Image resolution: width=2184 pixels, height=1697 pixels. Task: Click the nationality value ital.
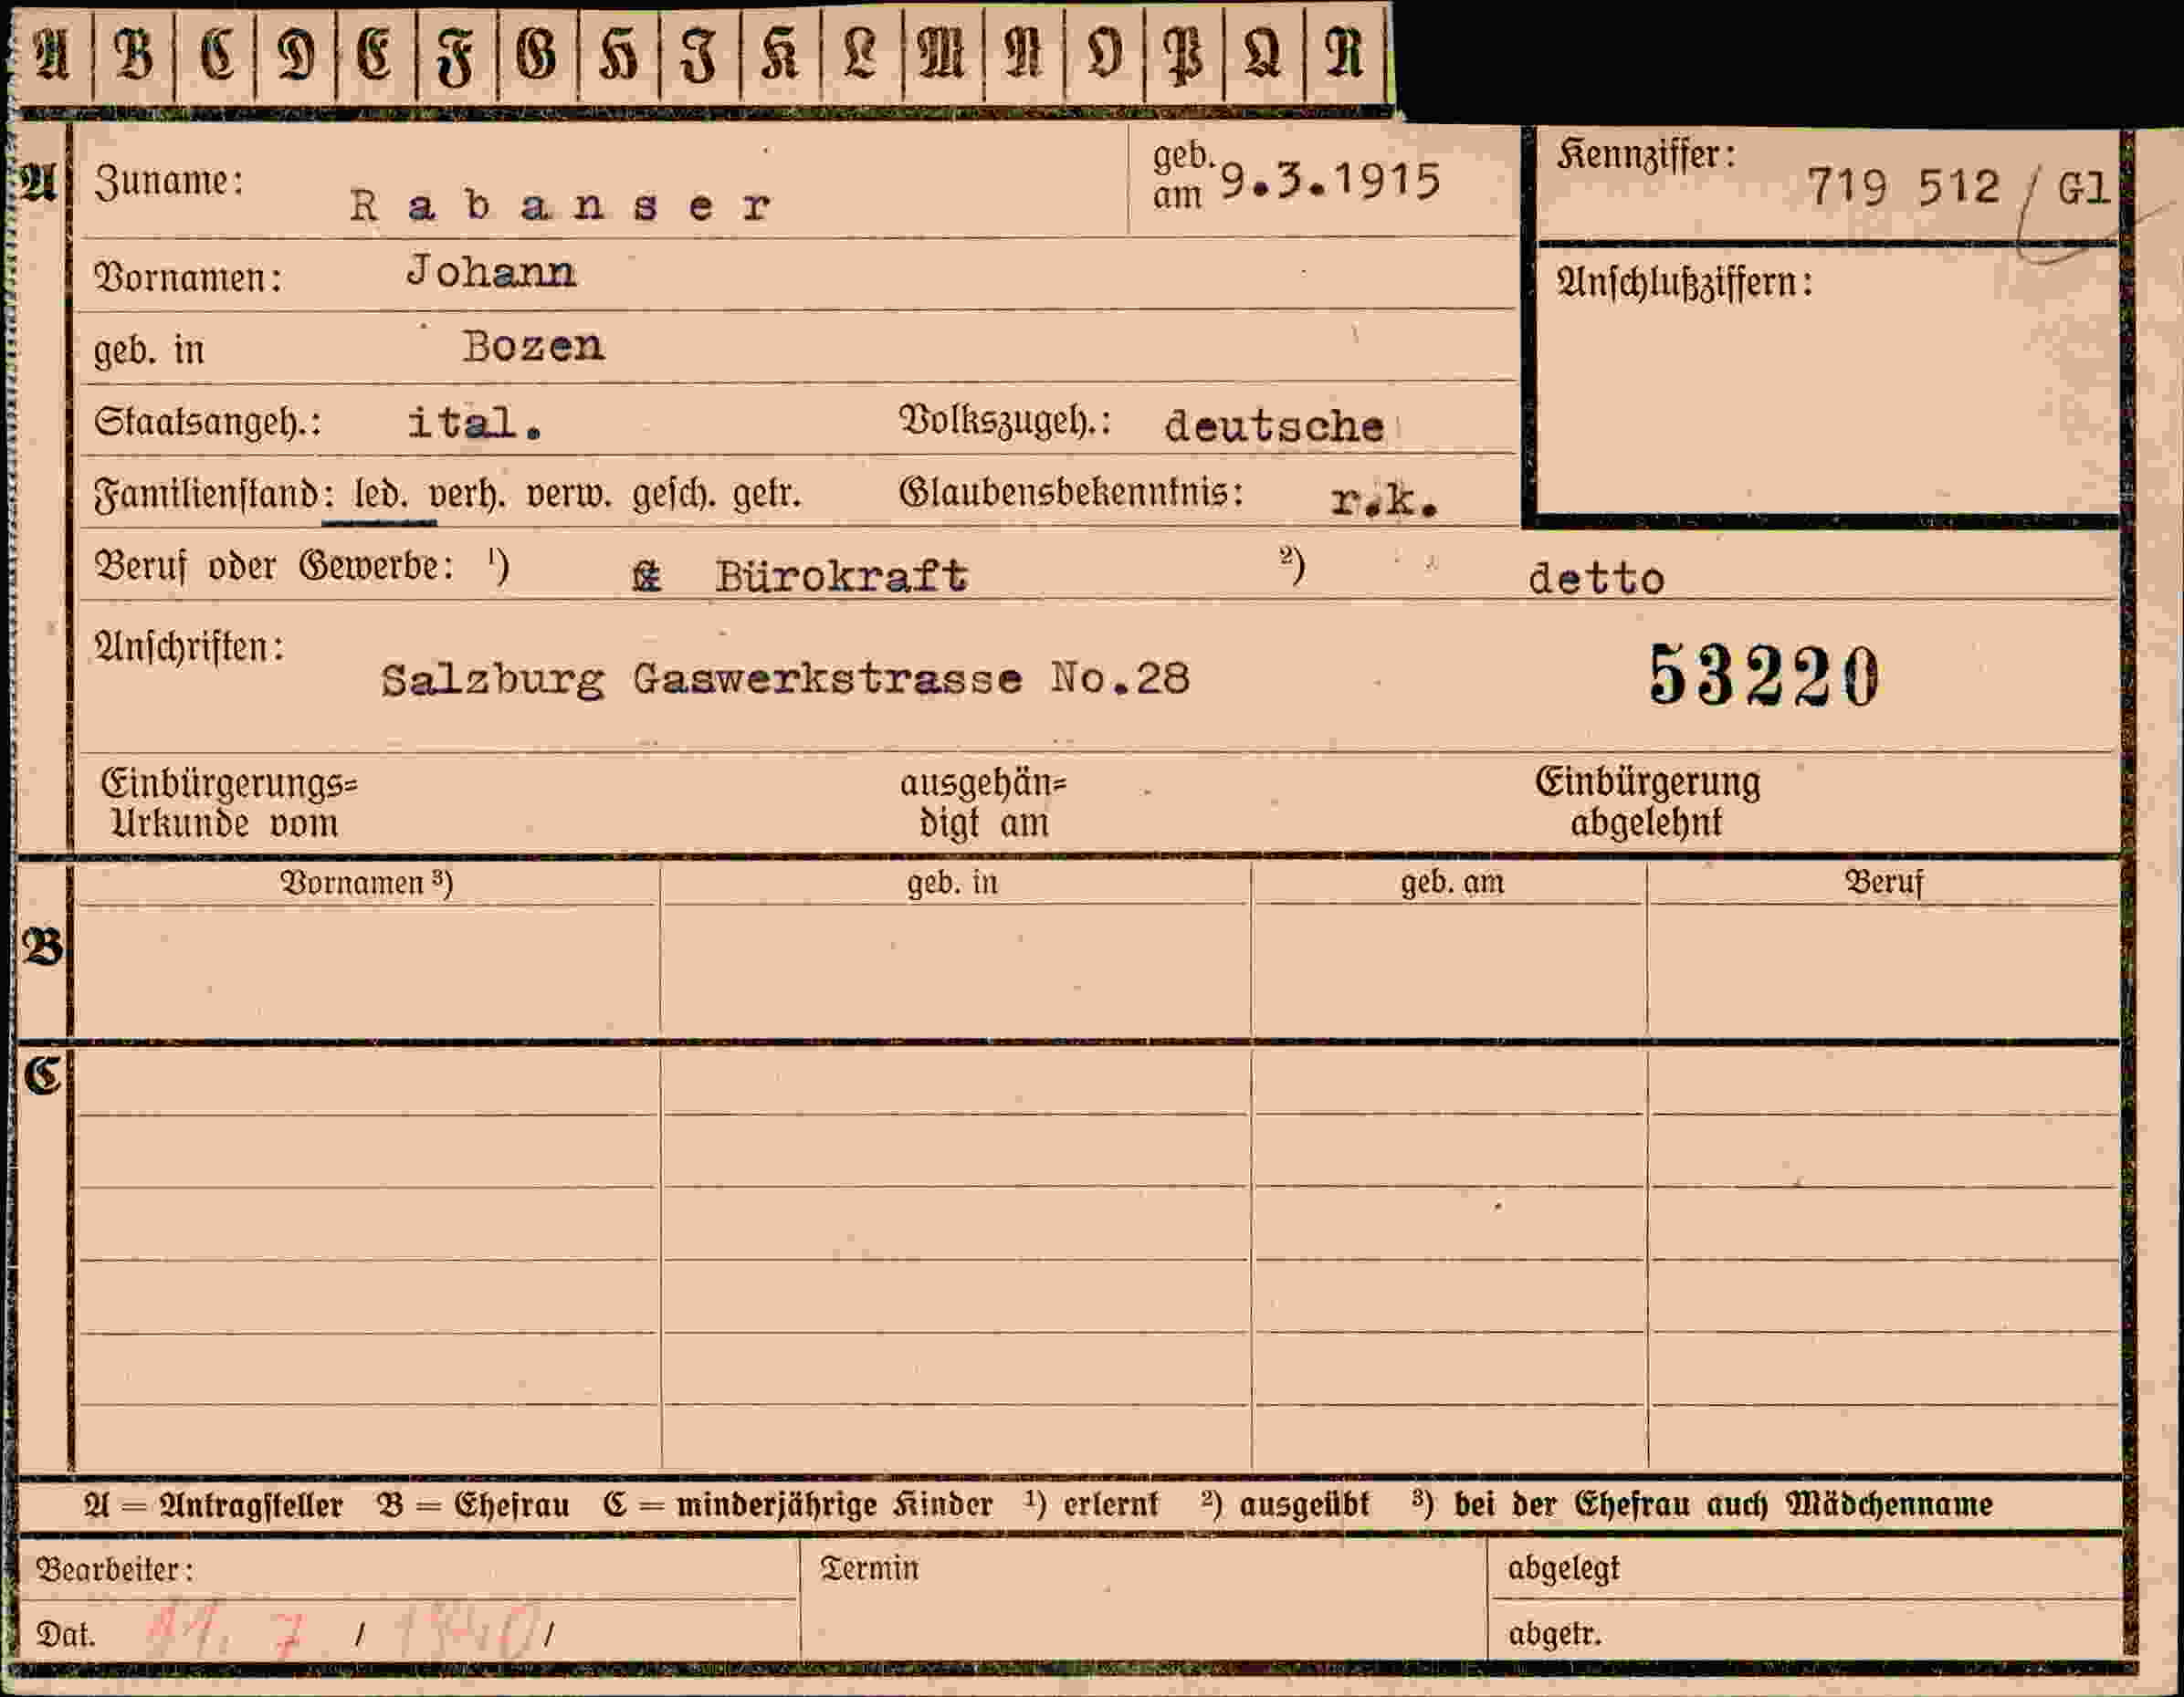pos(475,423)
